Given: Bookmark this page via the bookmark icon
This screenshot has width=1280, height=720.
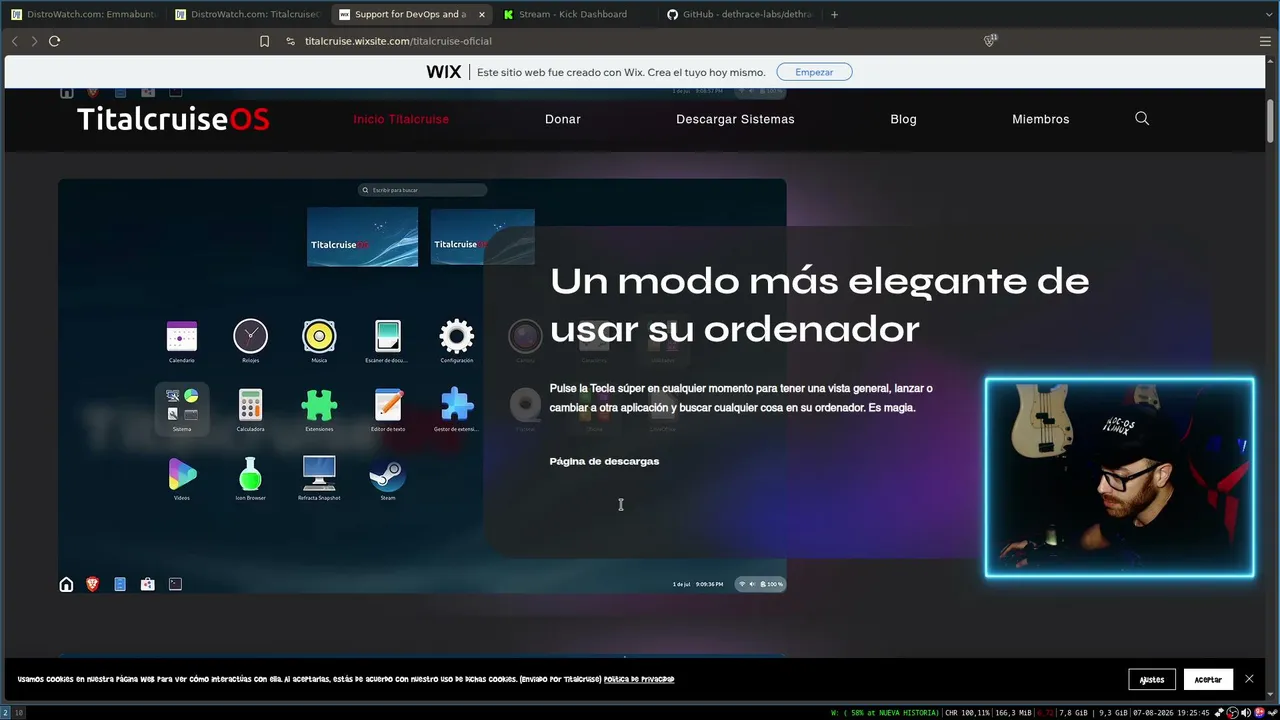Looking at the screenshot, I should pyautogui.click(x=264, y=41).
